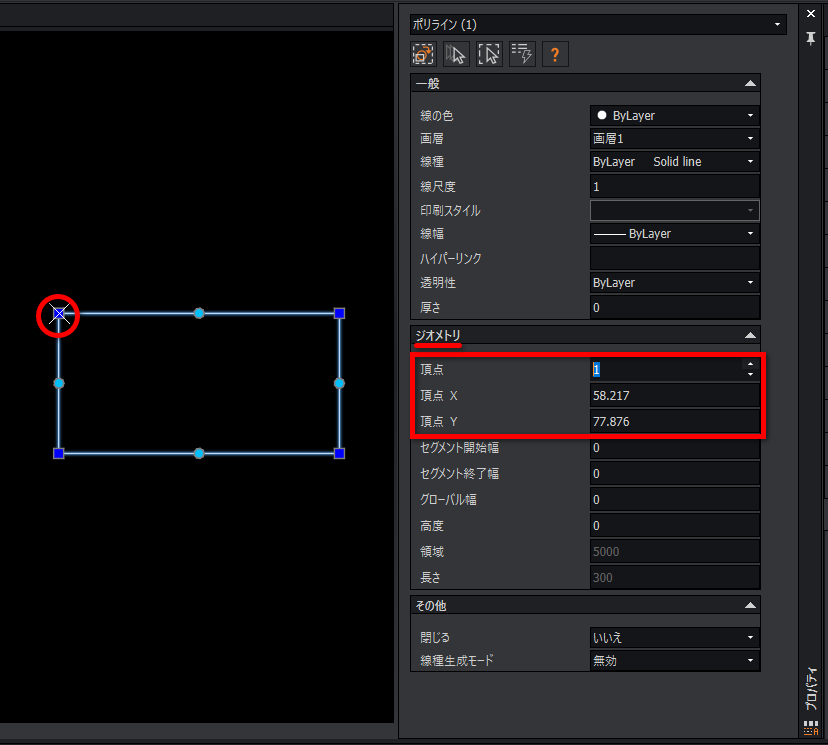Open the 閉じる いいえ dropdown

[x=674, y=638]
